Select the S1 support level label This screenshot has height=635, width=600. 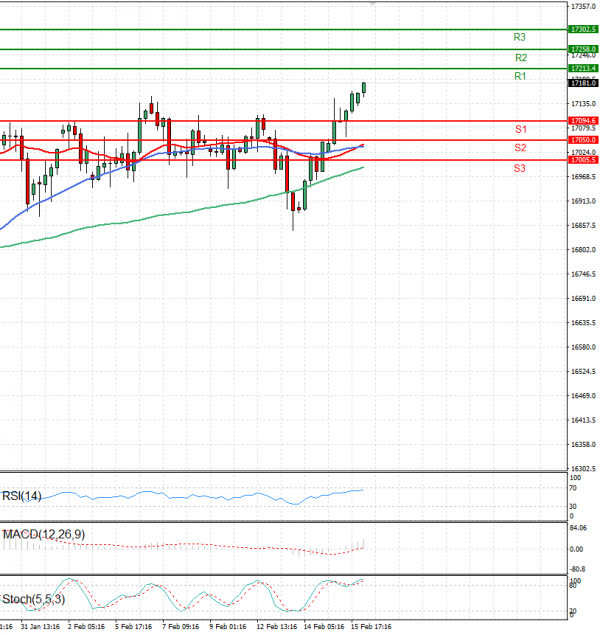520,130
